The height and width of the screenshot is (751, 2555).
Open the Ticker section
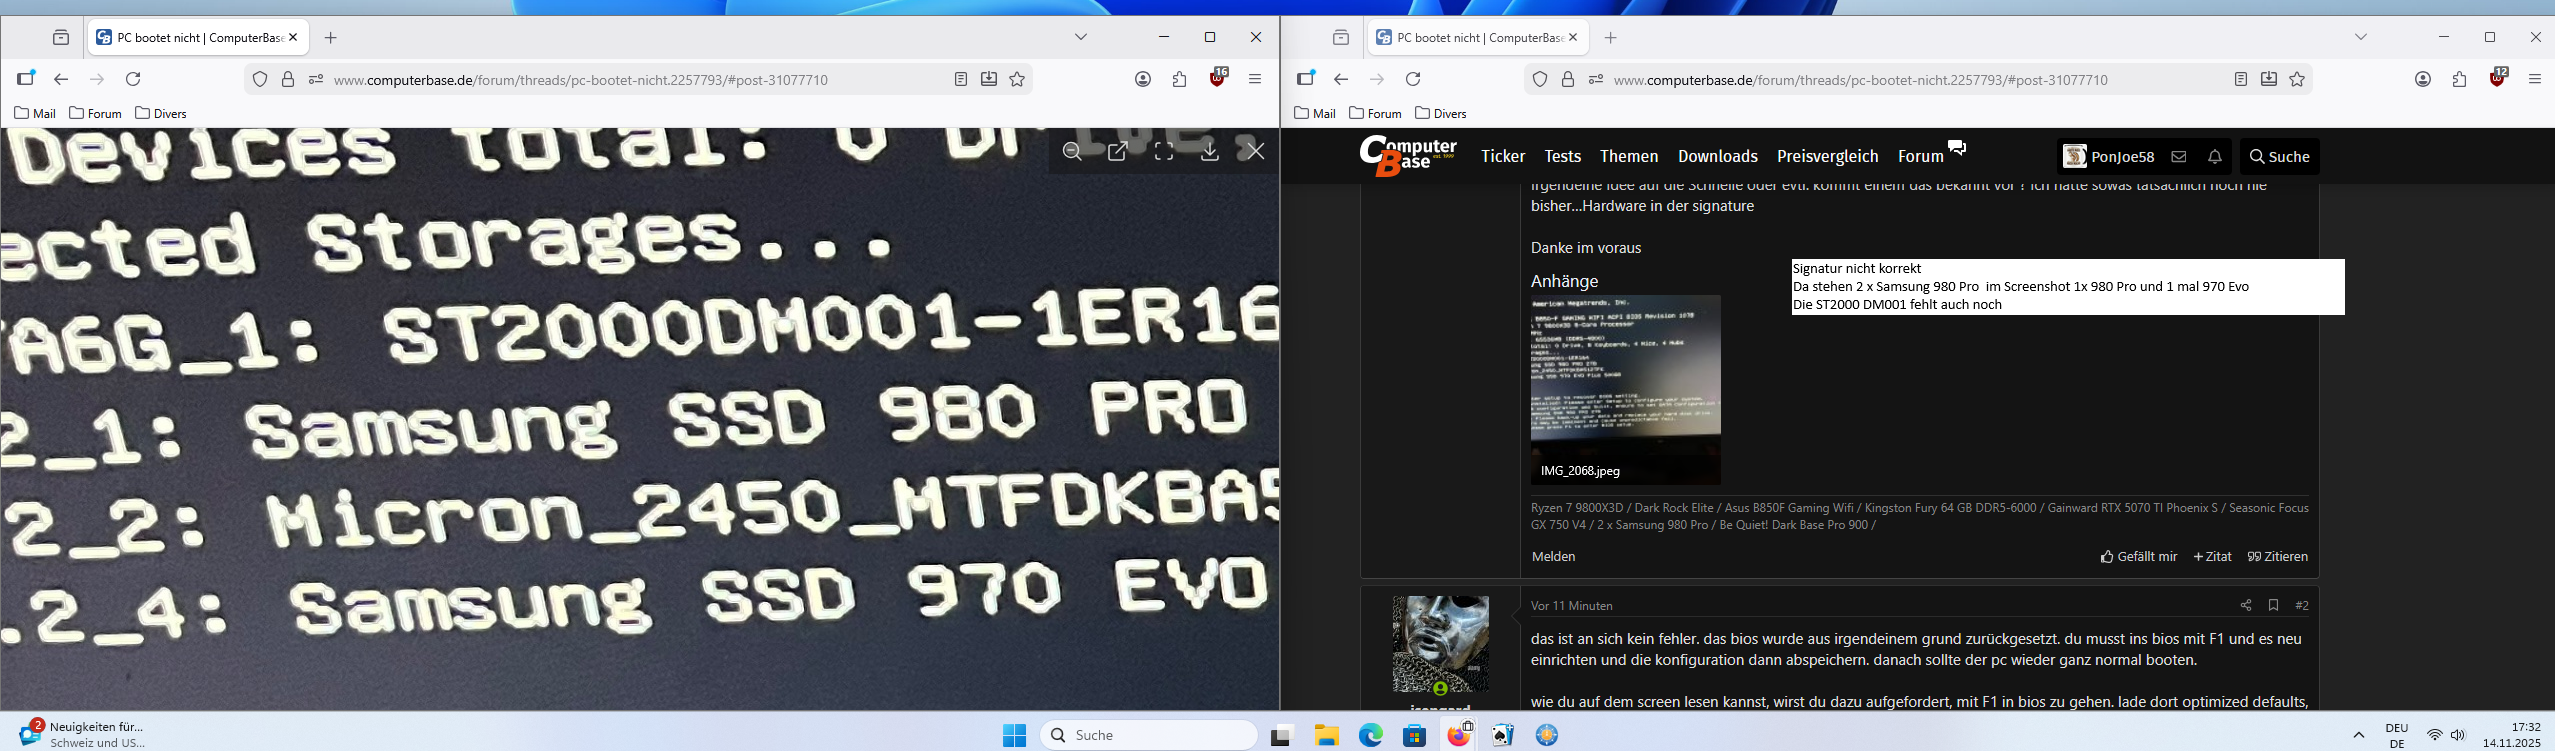point(1503,156)
